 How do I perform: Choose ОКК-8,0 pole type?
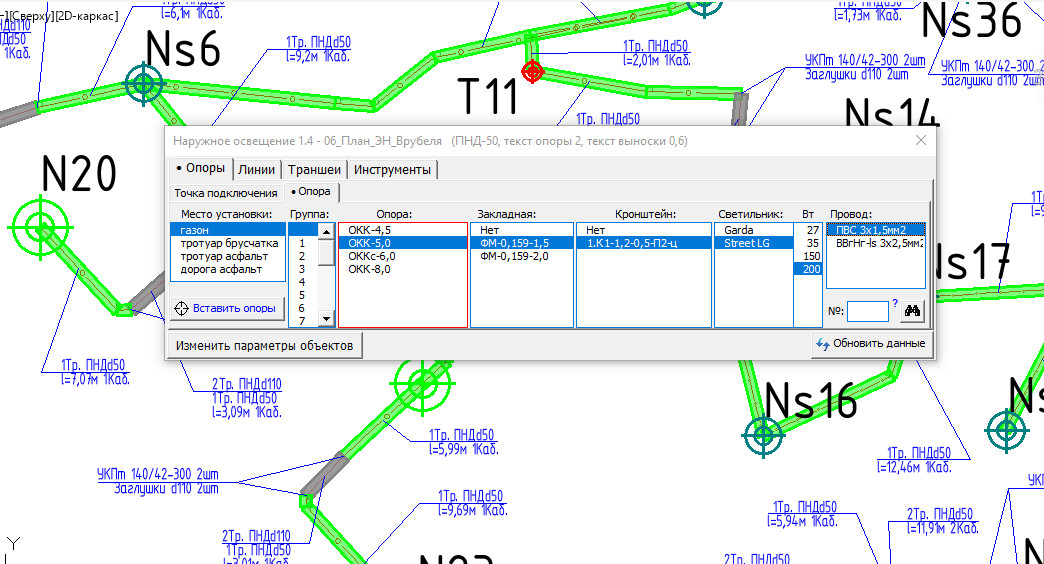[x=403, y=269]
